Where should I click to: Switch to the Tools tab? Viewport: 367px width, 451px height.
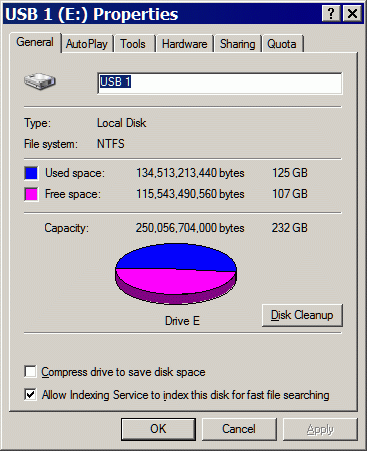[133, 44]
